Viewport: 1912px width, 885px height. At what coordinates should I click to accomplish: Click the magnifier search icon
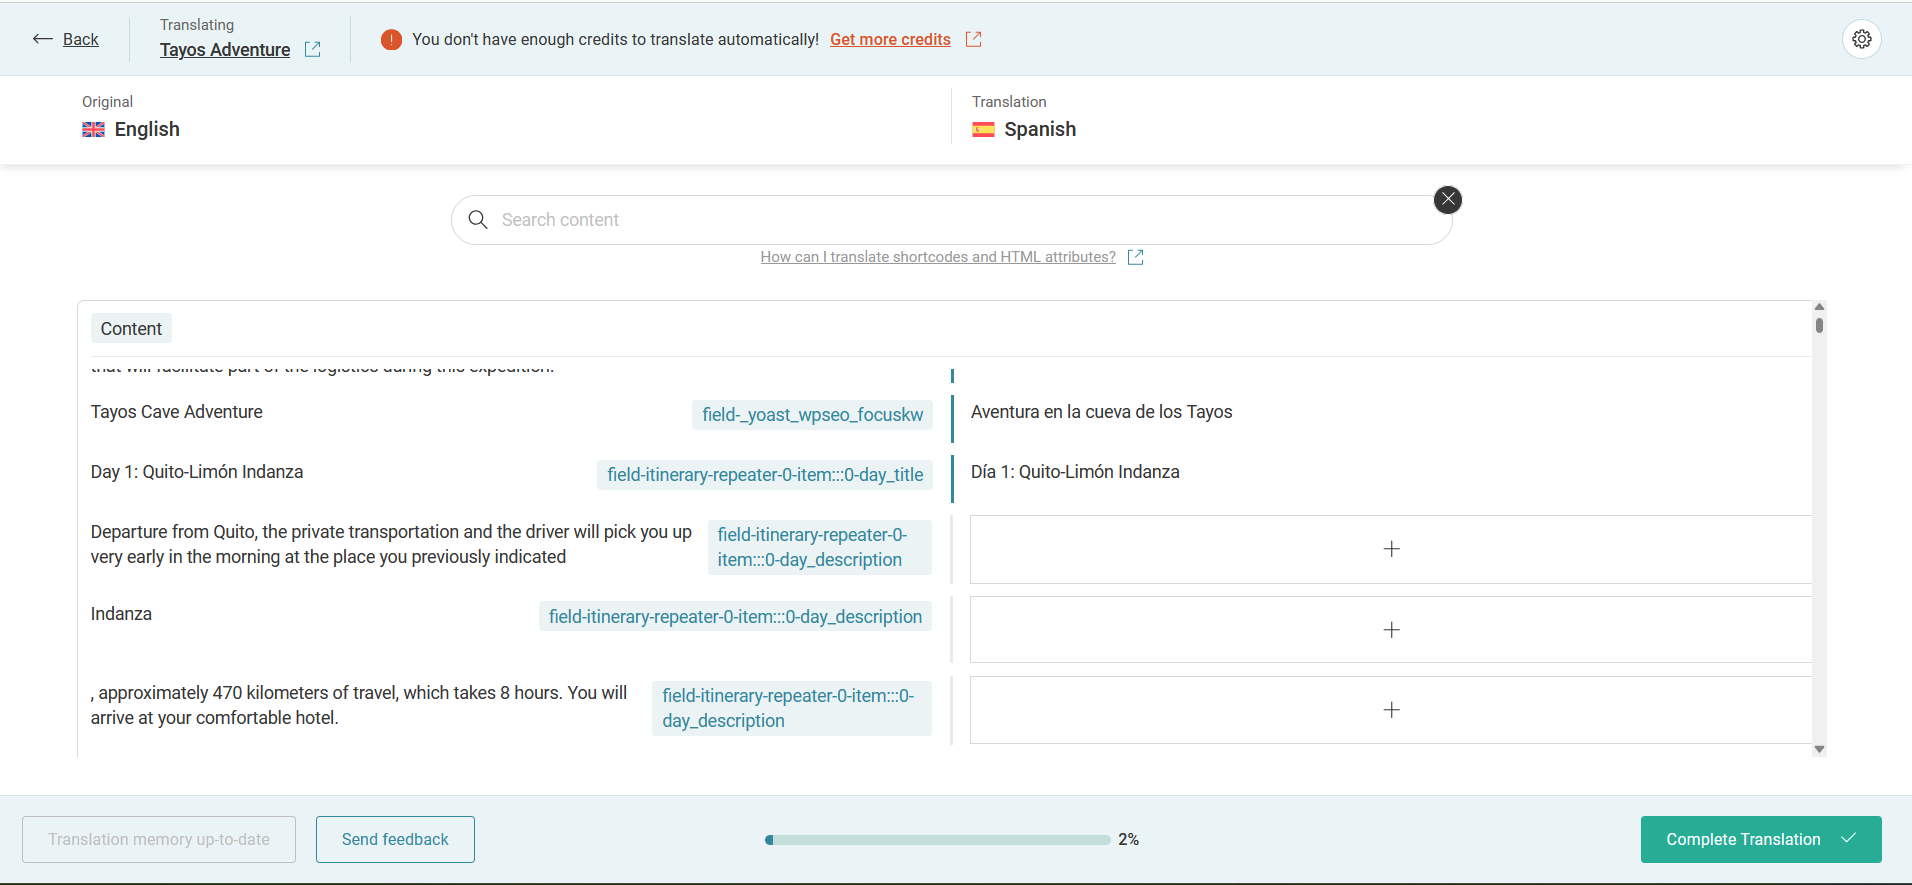[478, 220]
